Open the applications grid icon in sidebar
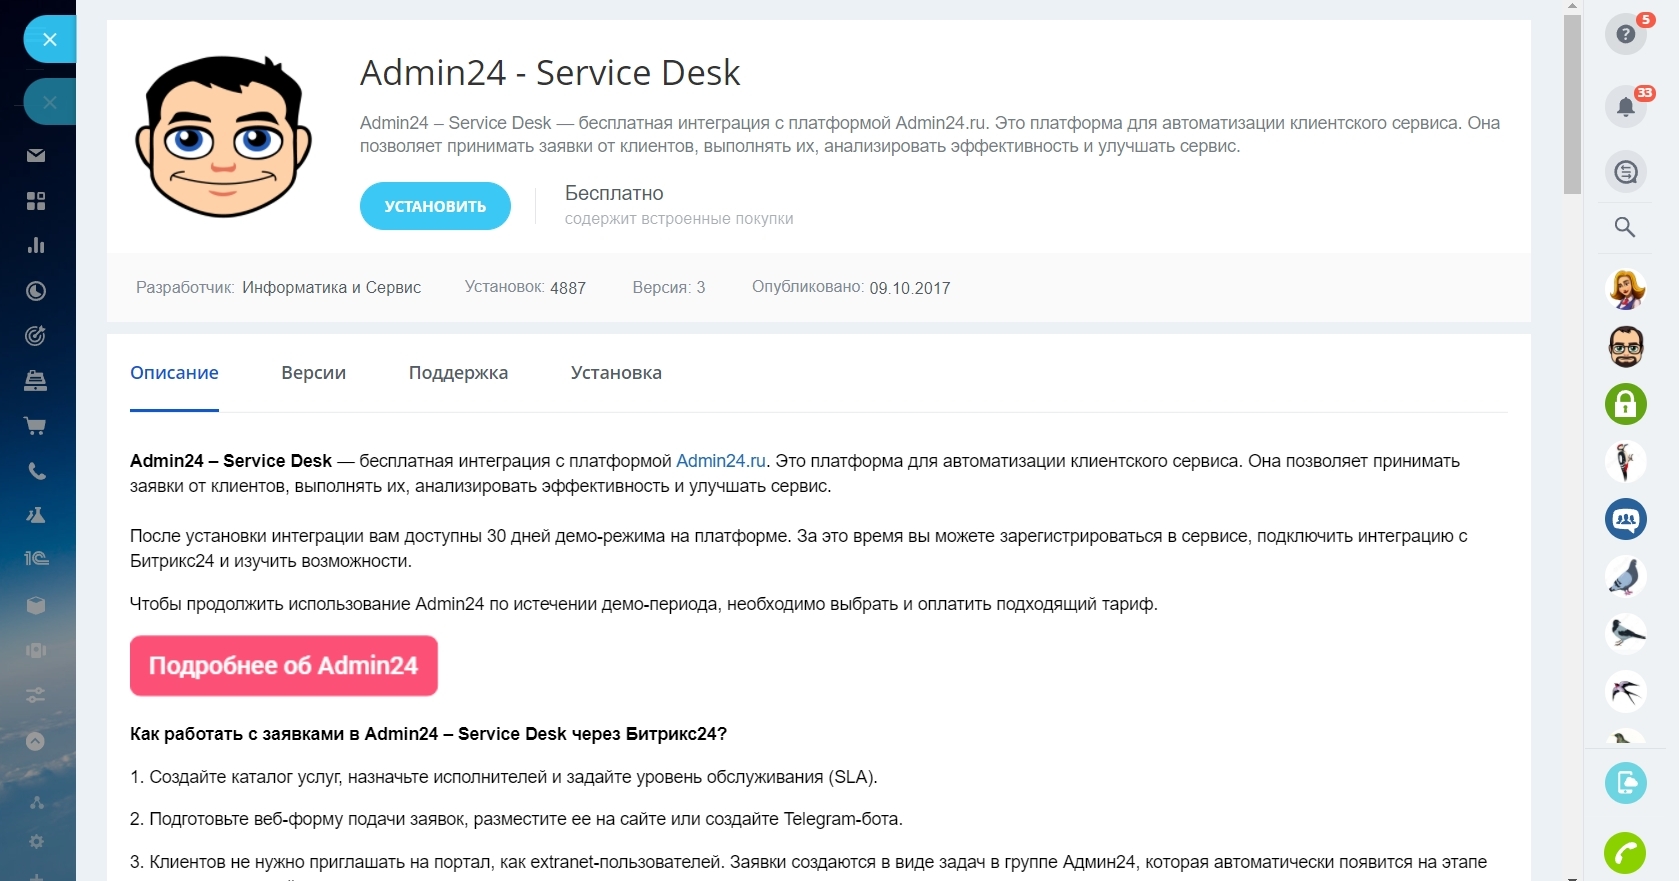Viewport: 1679px width, 881px height. 36,201
